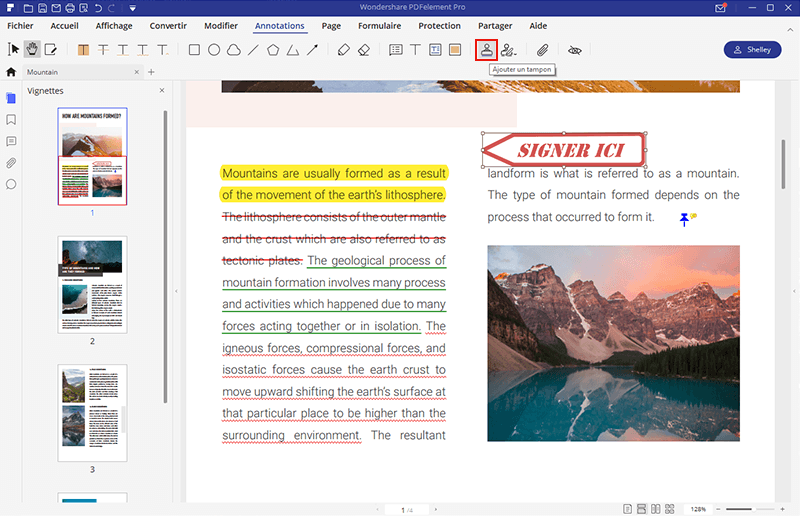Save document from quick access toolbar
The width and height of the screenshot is (800, 516).
(x=42, y=8)
